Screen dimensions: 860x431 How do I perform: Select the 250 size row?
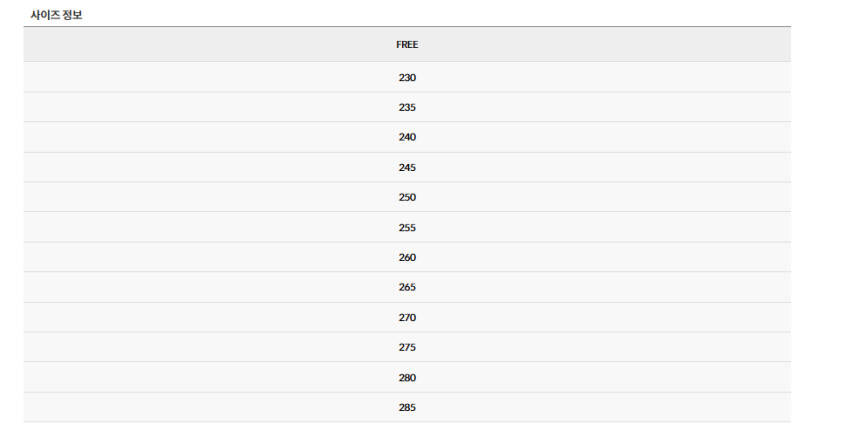(407, 197)
